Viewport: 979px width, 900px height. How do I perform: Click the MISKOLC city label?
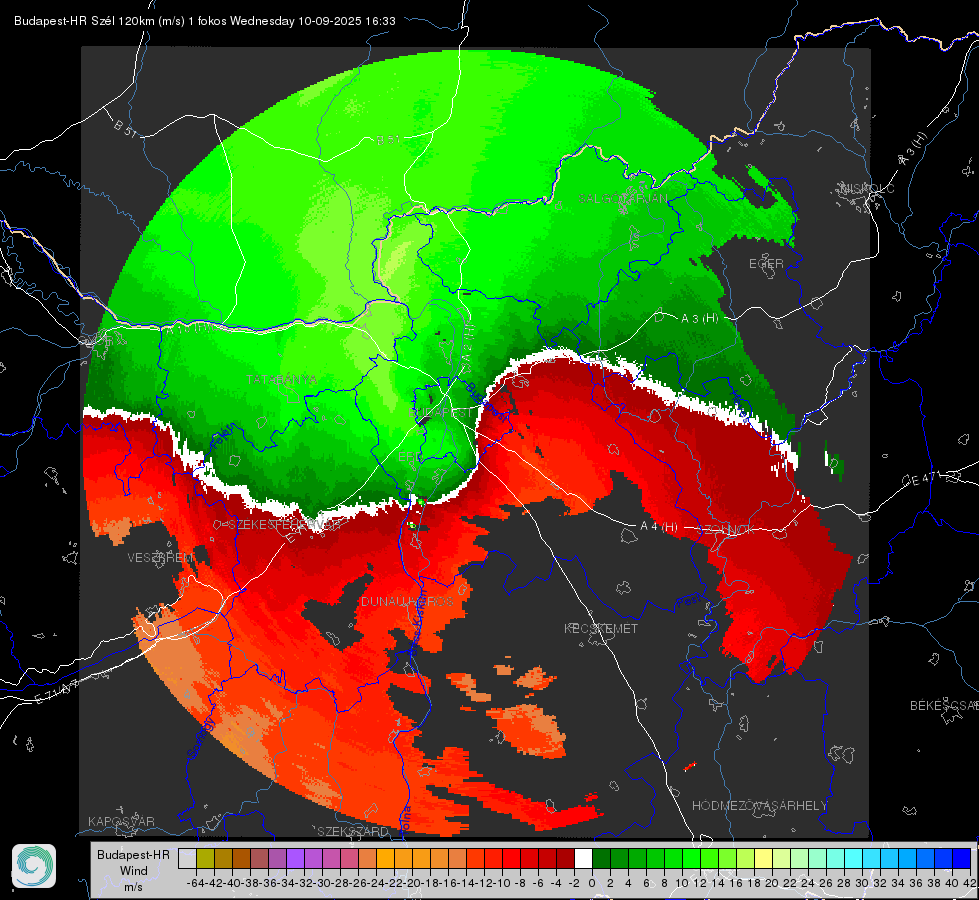[867, 188]
